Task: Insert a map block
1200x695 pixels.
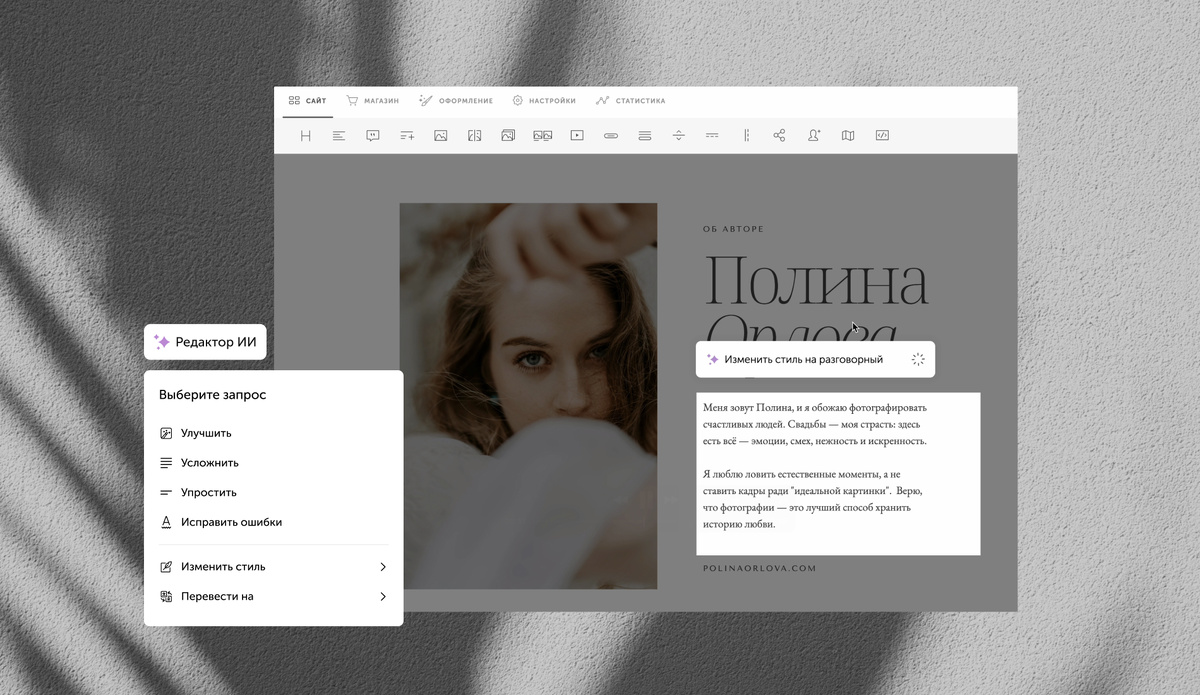Action: point(848,136)
